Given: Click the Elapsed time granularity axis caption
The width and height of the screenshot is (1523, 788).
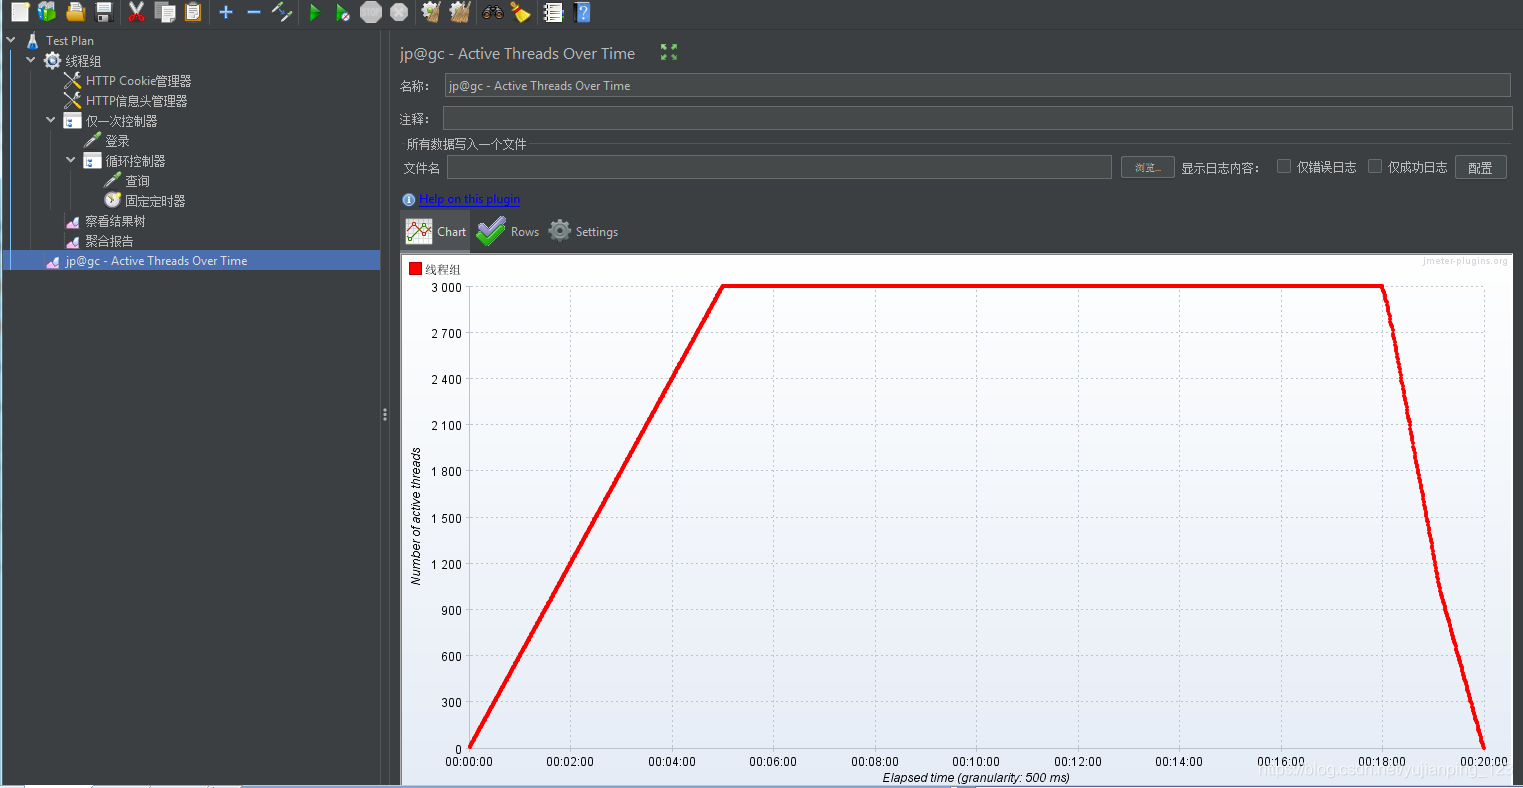Looking at the screenshot, I should pyautogui.click(x=976, y=778).
